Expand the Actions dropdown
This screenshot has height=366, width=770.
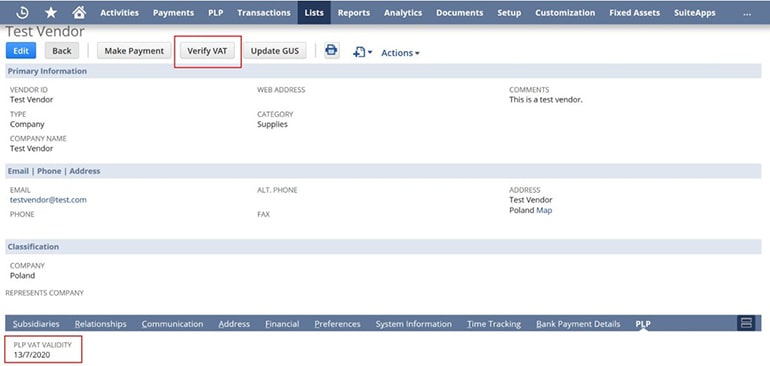coord(400,53)
